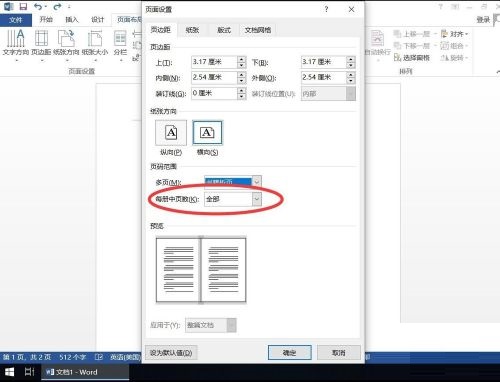Viewport: 500px width, 382px height.
Task: Click the Top (上) margin input field
Action: (214, 62)
